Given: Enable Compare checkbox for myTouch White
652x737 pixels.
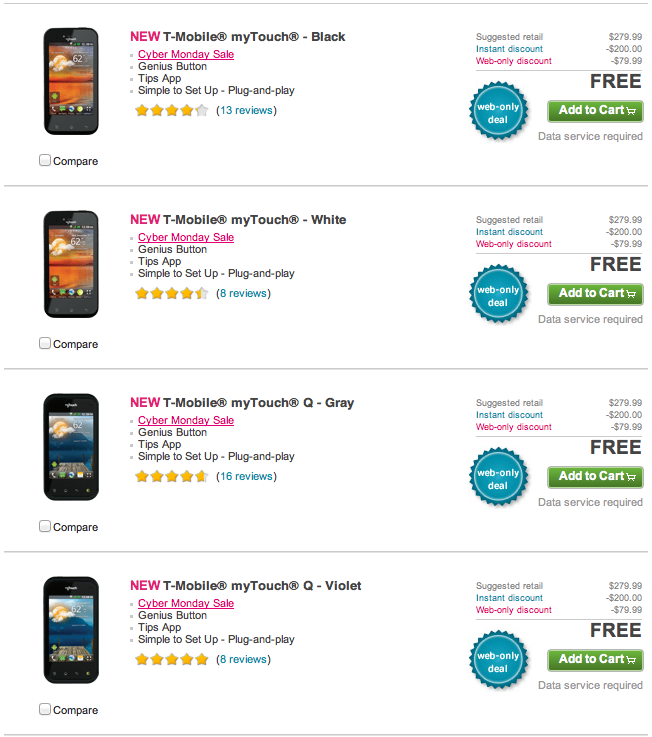Looking at the screenshot, I should [x=45, y=343].
